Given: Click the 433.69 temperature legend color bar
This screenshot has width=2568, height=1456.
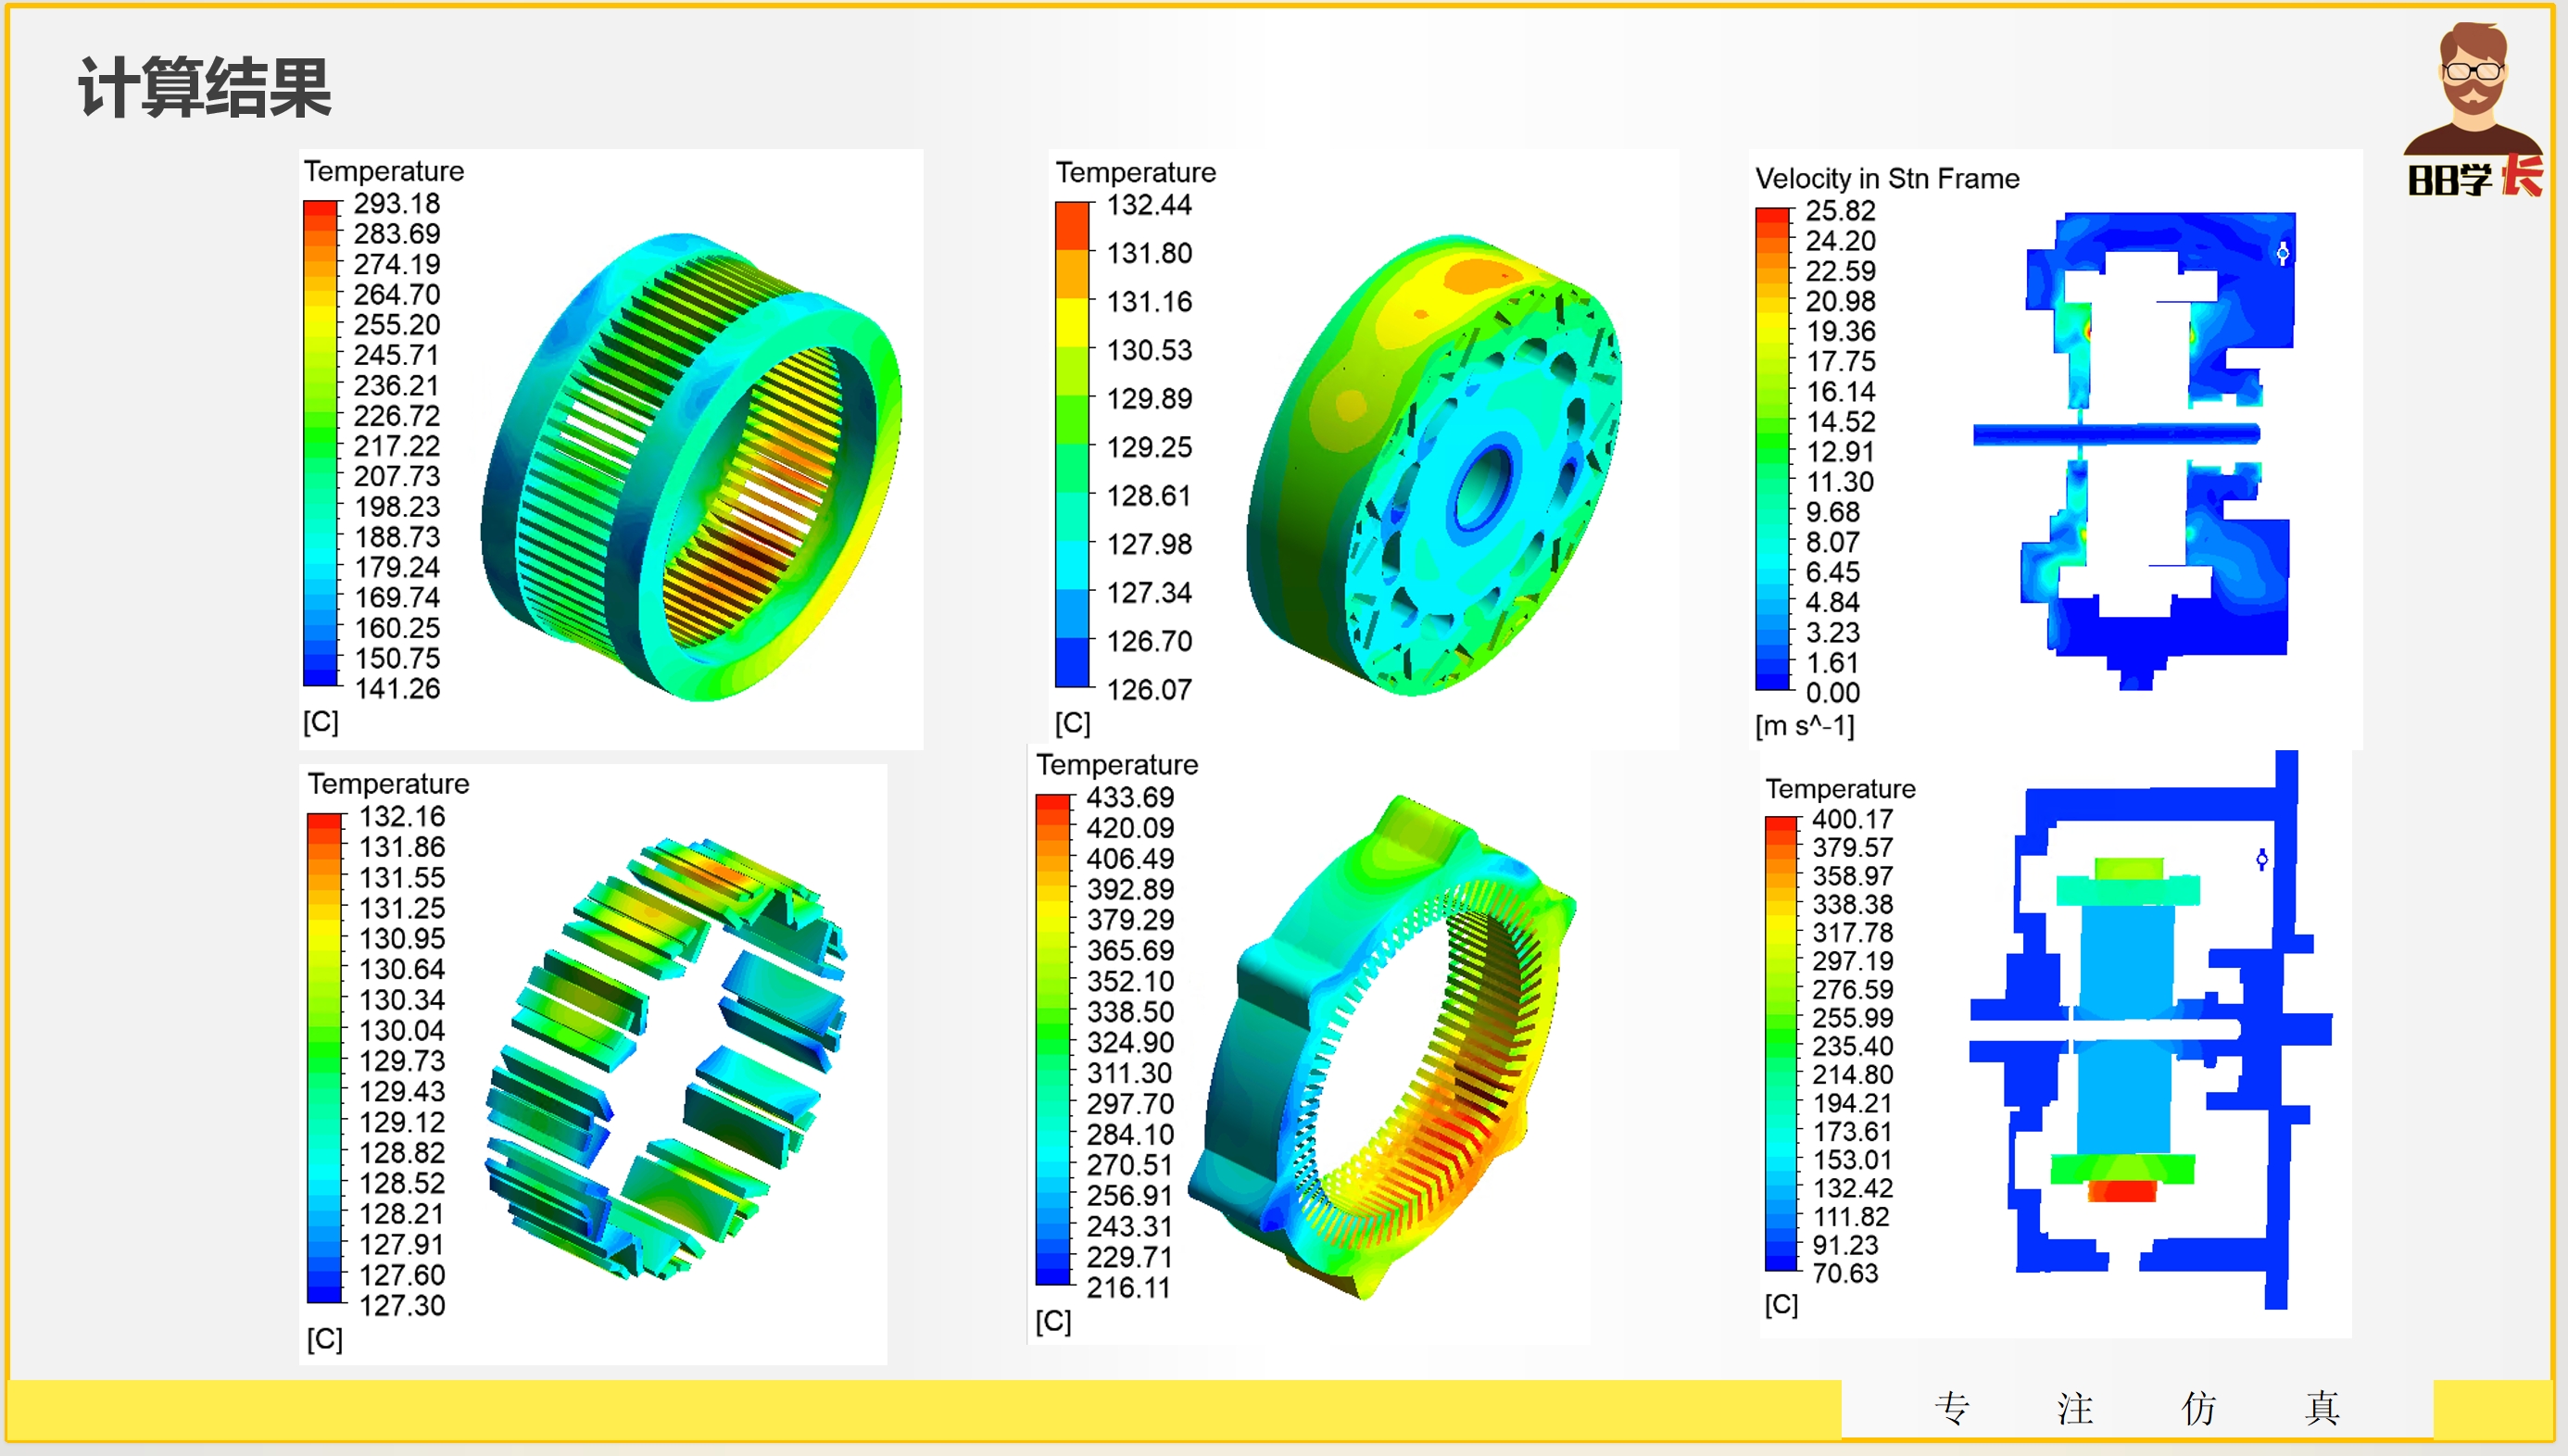Looking at the screenshot, I should pos(1053,1040).
